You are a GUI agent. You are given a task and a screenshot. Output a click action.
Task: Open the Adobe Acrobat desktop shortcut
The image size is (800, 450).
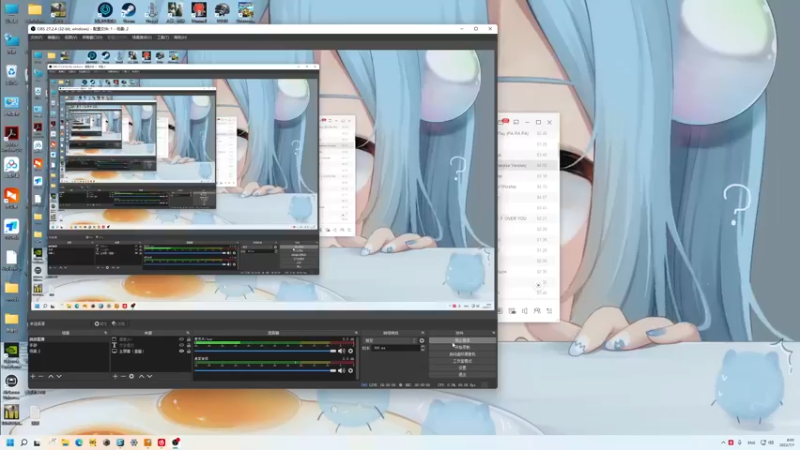pyautogui.click(x=12, y=135)
